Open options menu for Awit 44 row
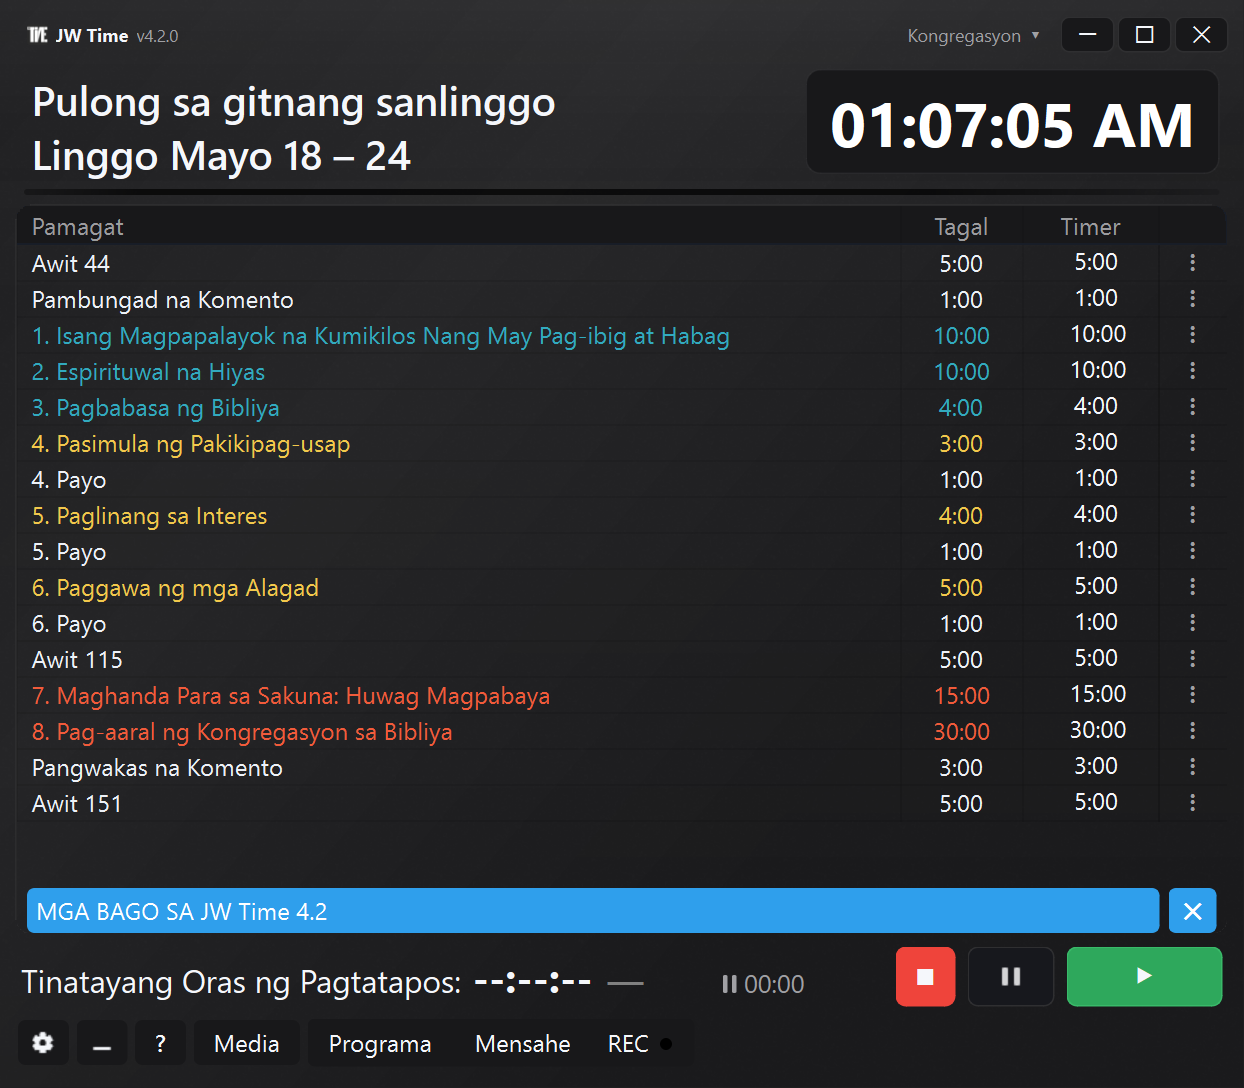Screen dimensions: 1244x1088 click(1192, 263)
